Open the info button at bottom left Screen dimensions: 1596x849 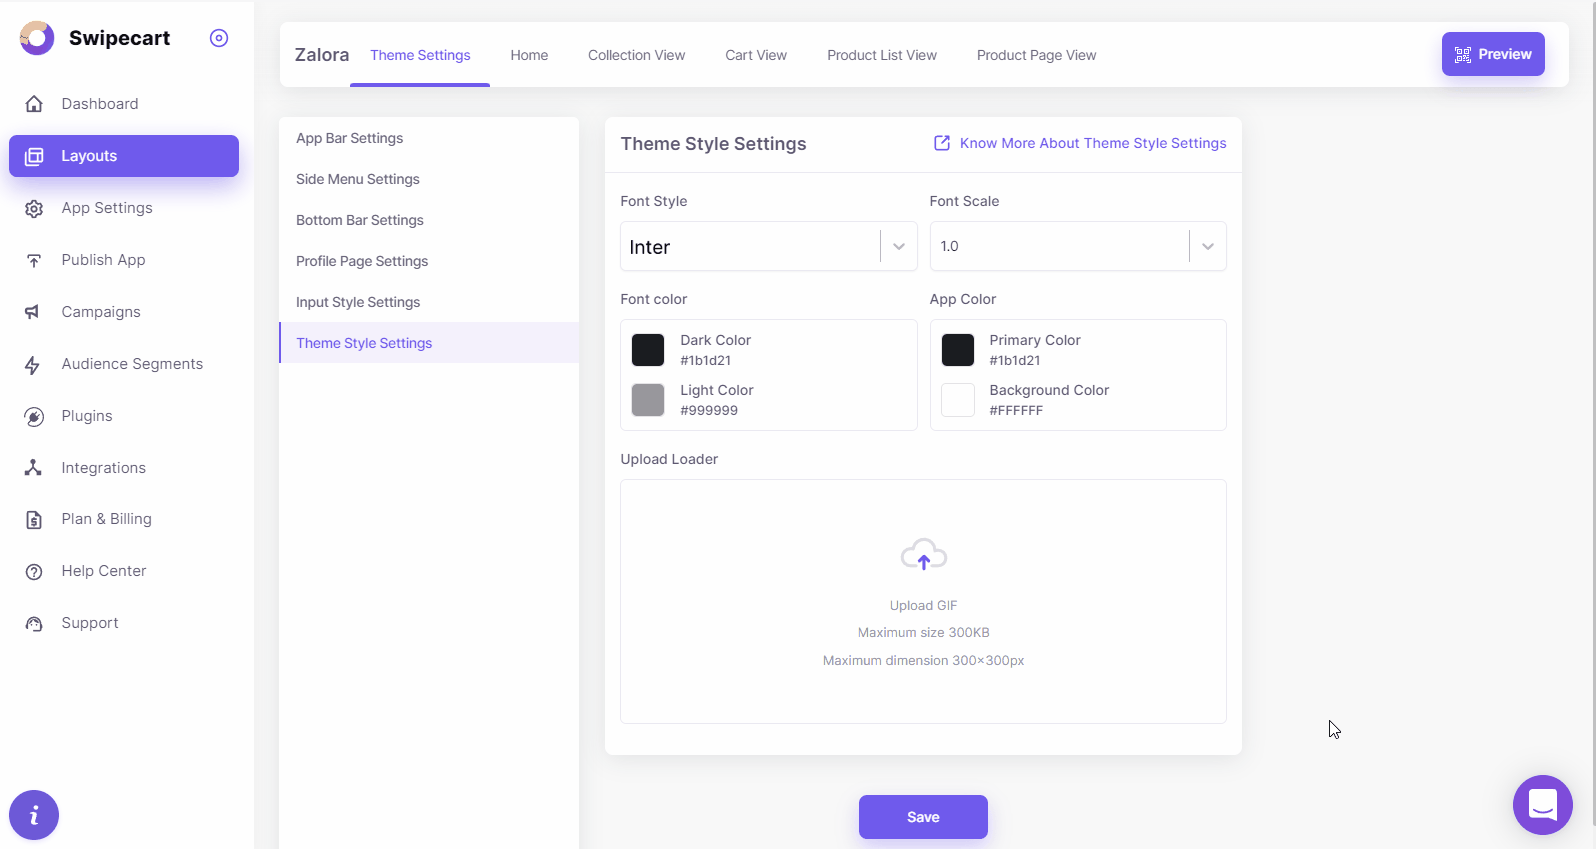[x=34, y=815]
